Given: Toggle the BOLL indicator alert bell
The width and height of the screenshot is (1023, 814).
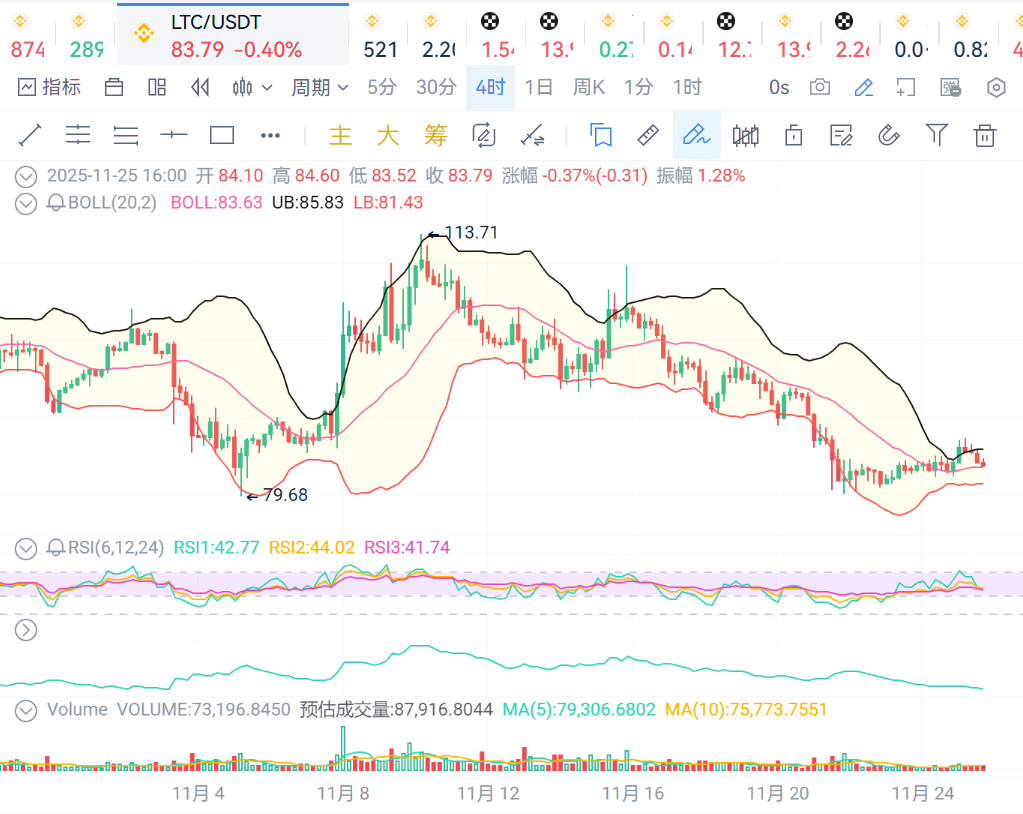Looking at the screenshot, I should [x=57, y=203].
